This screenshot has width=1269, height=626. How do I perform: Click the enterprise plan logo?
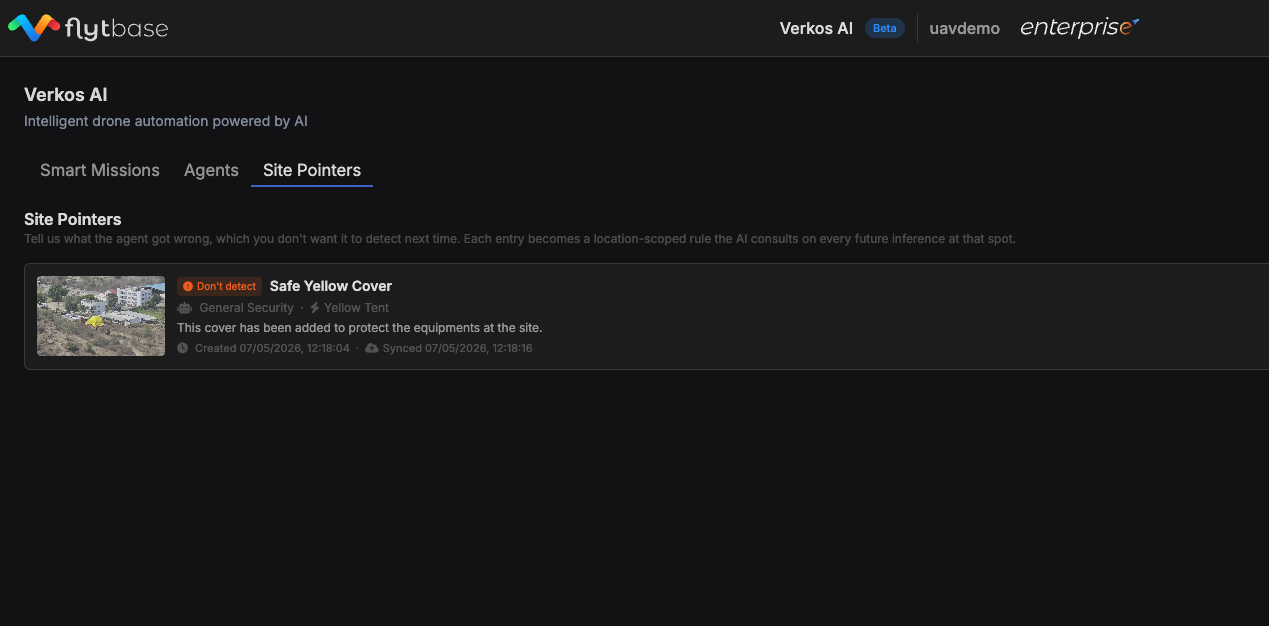pyautogui.click(x=1080, y=28)
